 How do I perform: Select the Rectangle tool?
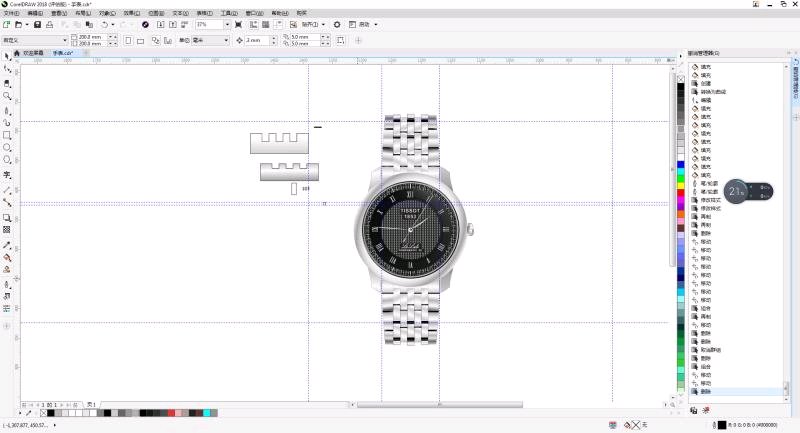pos(7,135)
